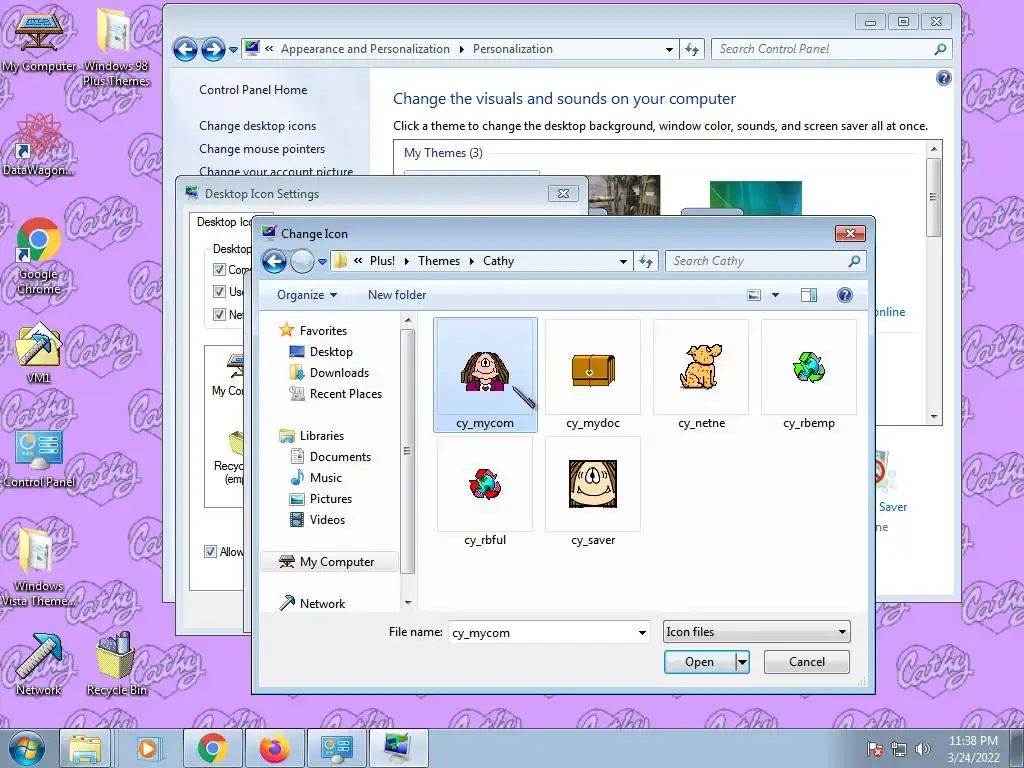
Task: Click Cancel in Change Icon dialog
Action: pyautogui.click(x=807, y=662)
